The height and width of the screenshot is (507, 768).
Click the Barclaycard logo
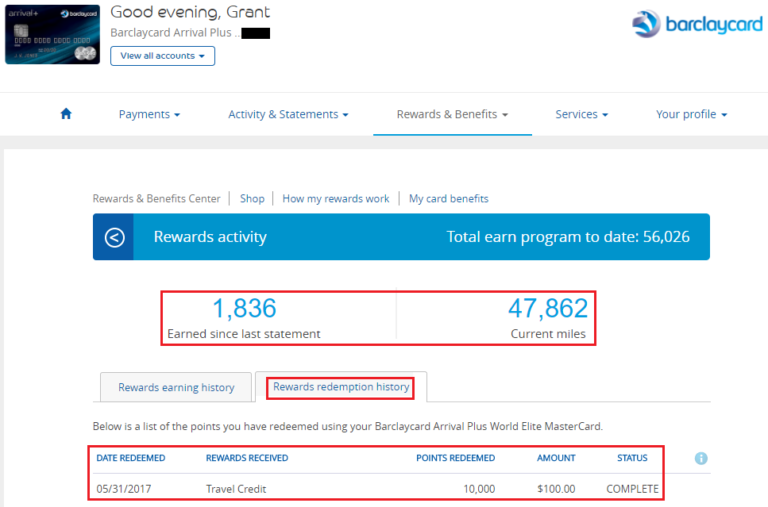pos(697,24)
